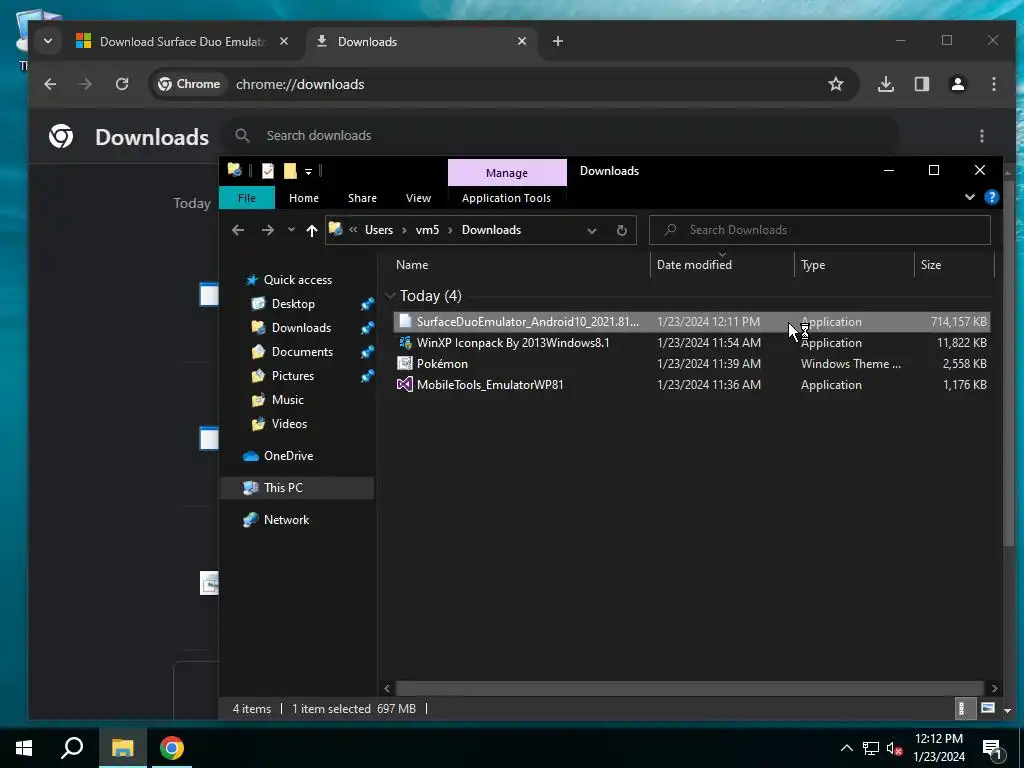
Task: Sort by the Size column header
Action: point(953,264)
